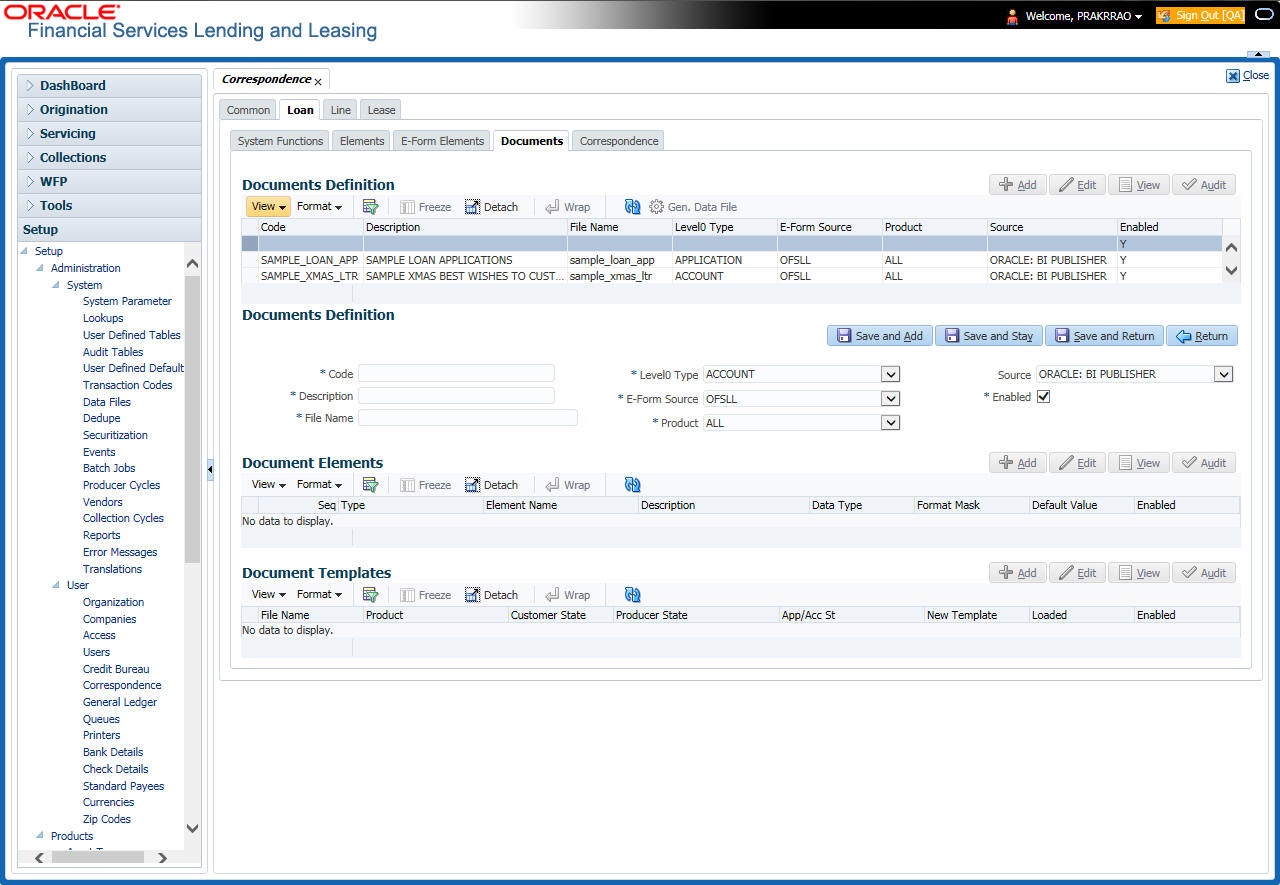Image resolution: width=1280 pixels, height=885 pixels.
Task: Select the SAMPLE_XMAS_LTR table row
Action: click(x=731, y=276)
